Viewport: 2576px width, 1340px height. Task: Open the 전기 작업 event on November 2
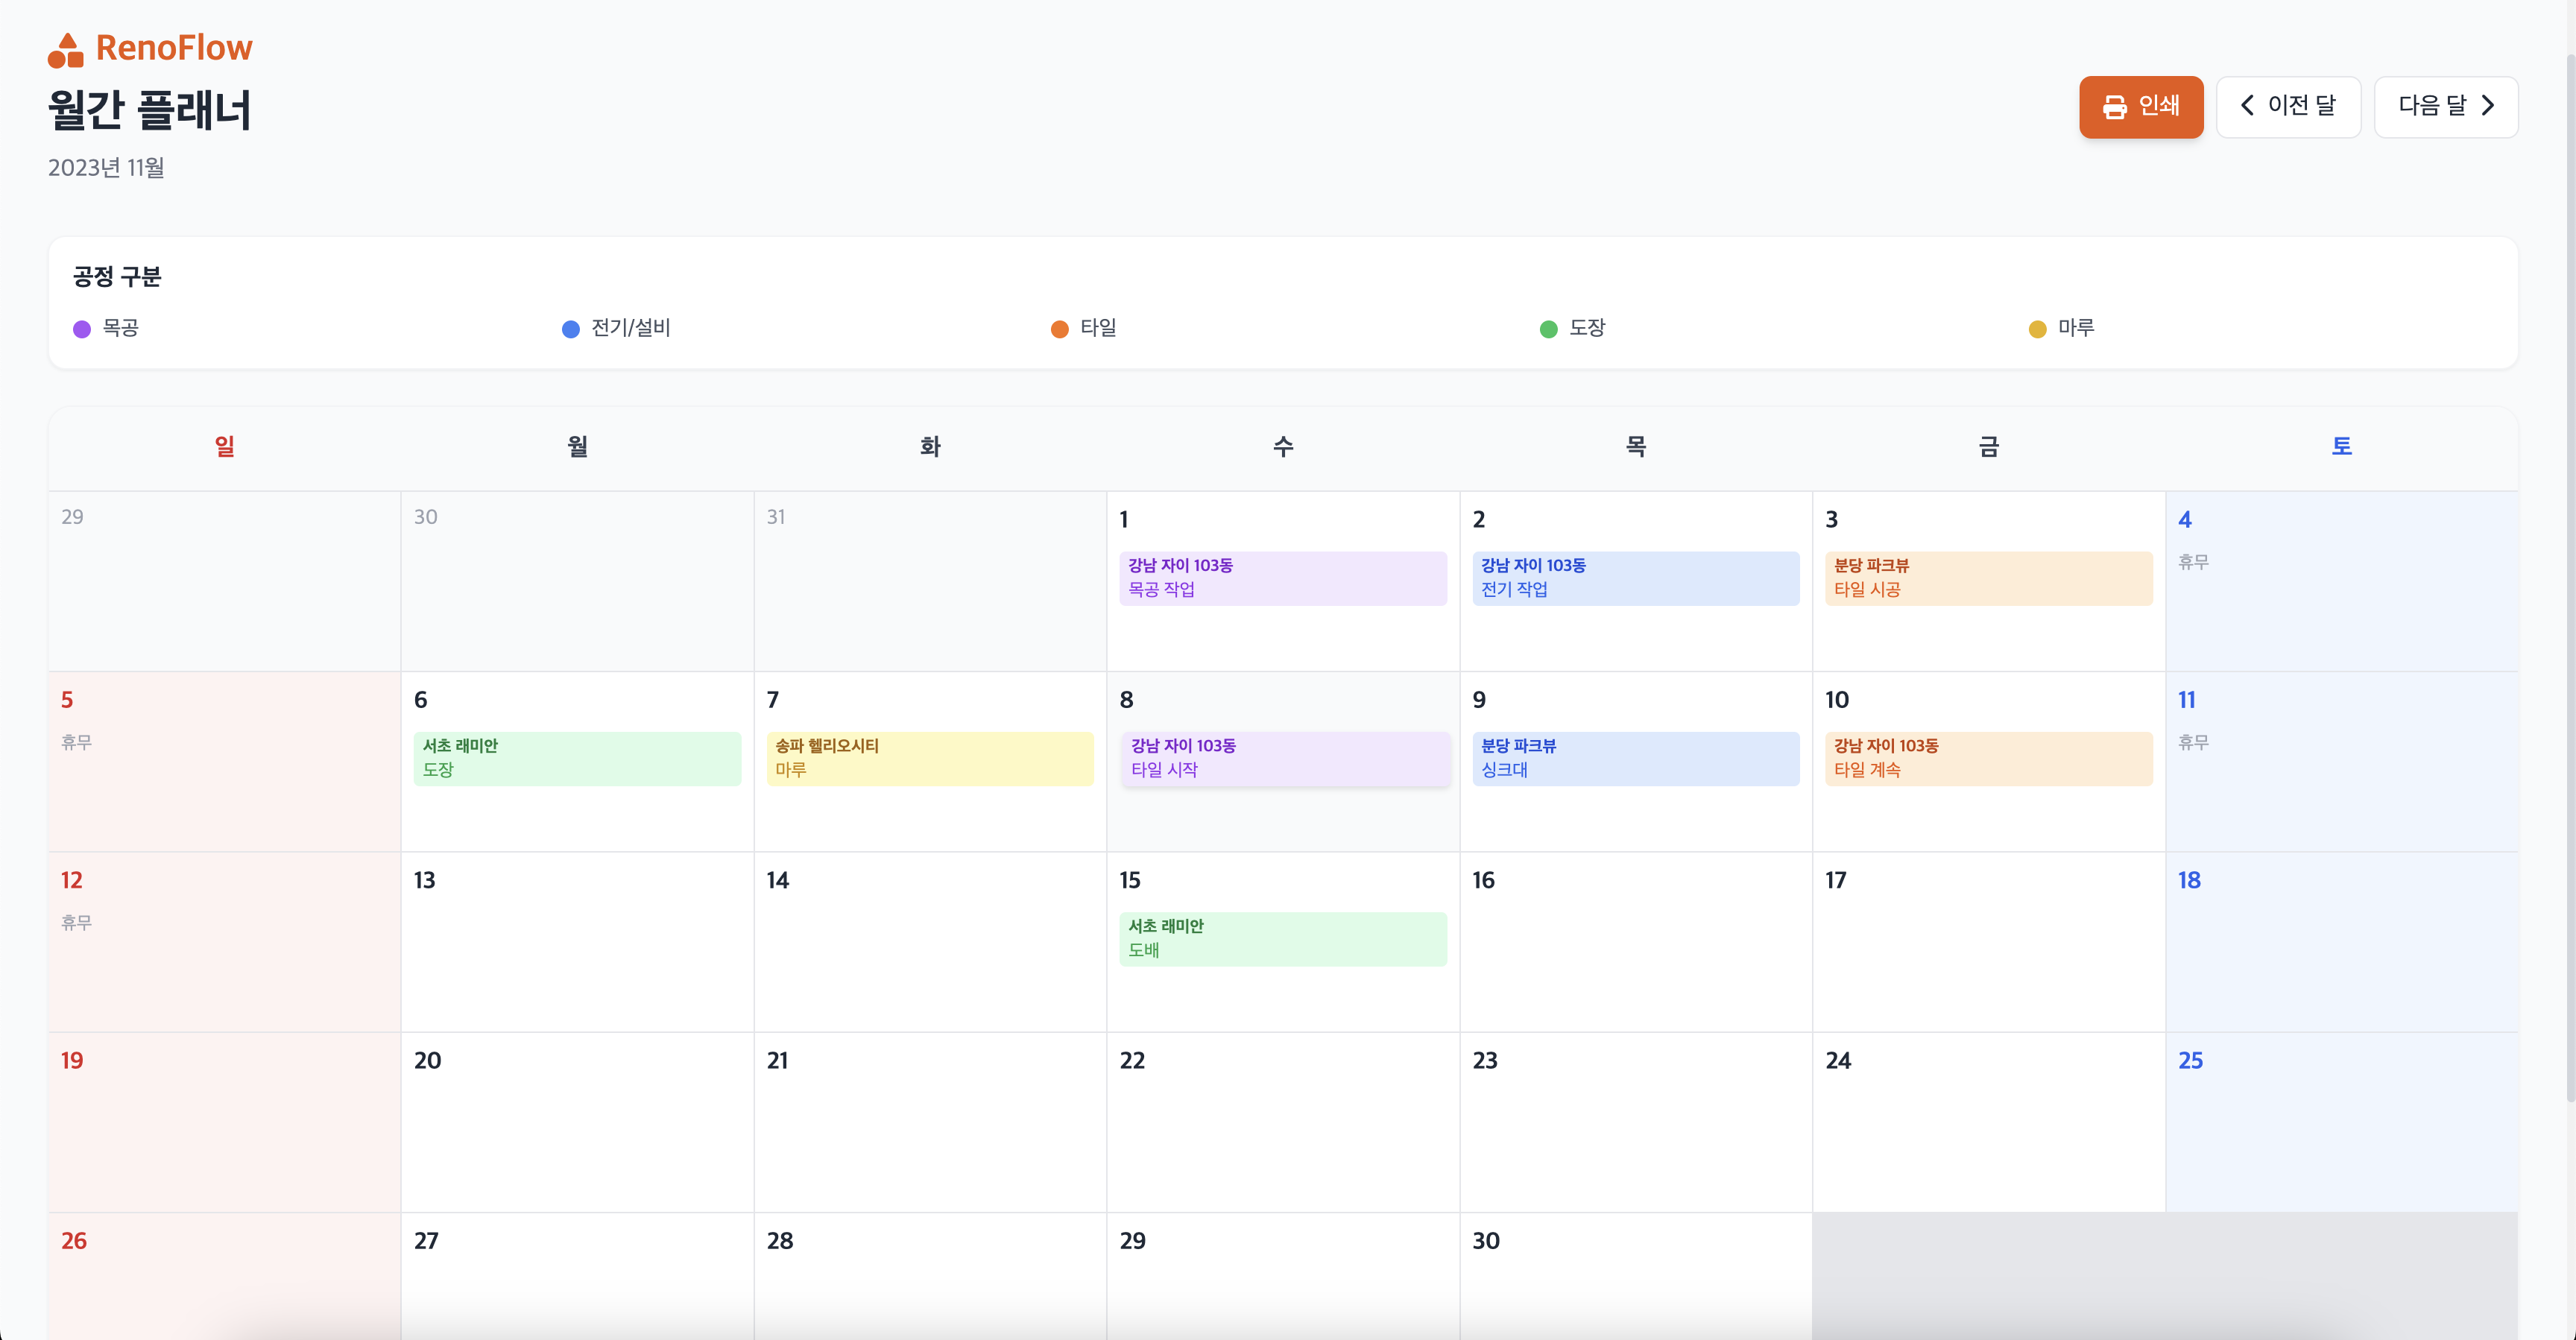[x=1635, y=578]
